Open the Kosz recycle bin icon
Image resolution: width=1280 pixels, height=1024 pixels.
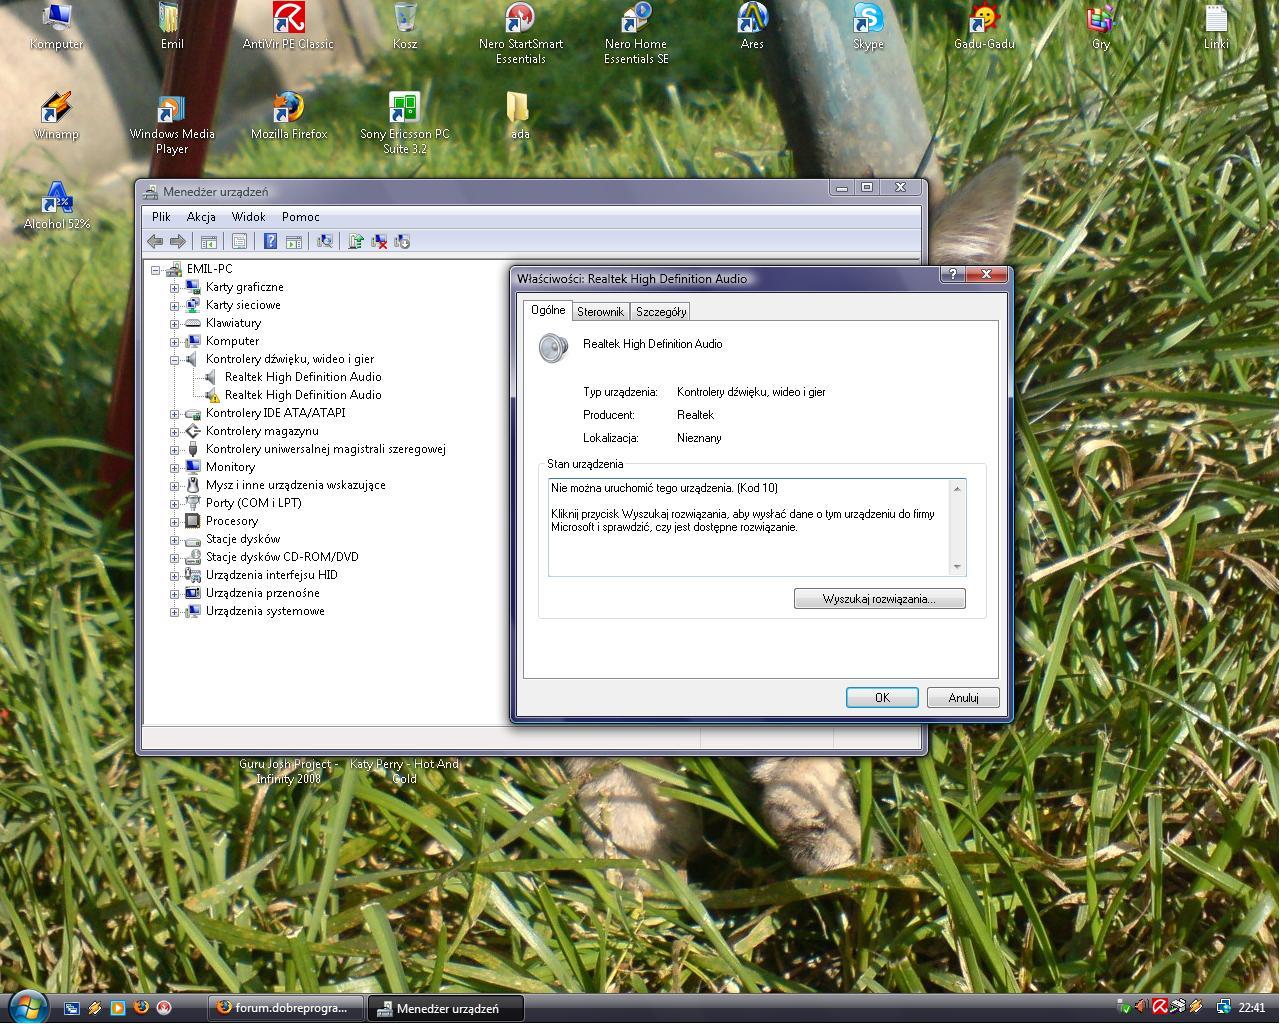405,27
